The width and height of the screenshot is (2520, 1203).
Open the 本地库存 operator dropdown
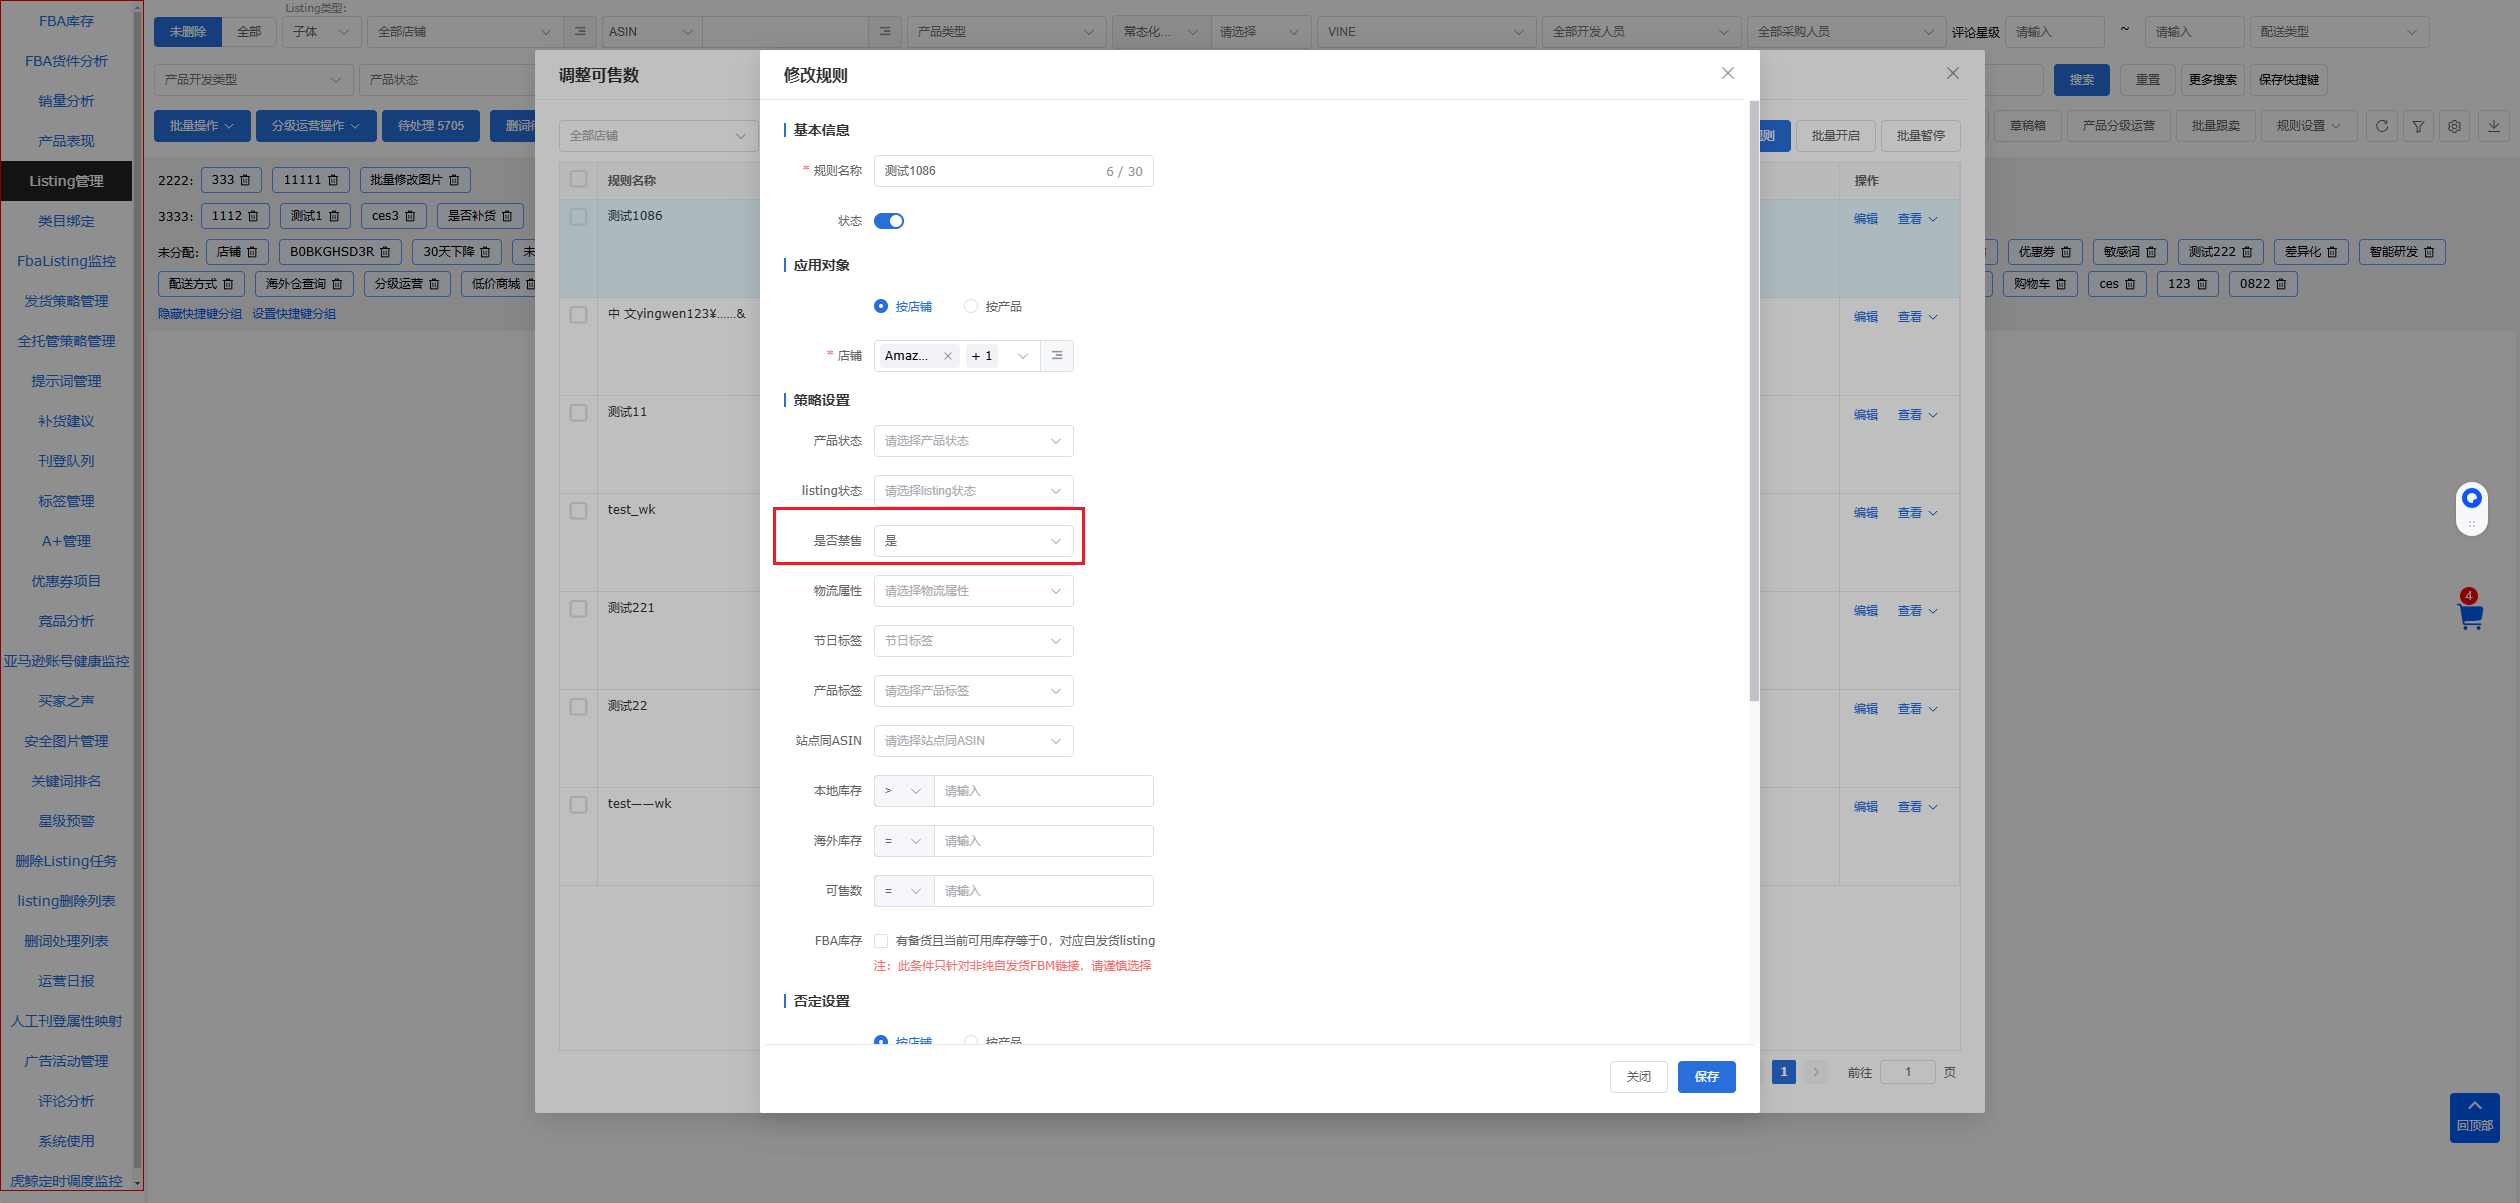click(904, 791)
